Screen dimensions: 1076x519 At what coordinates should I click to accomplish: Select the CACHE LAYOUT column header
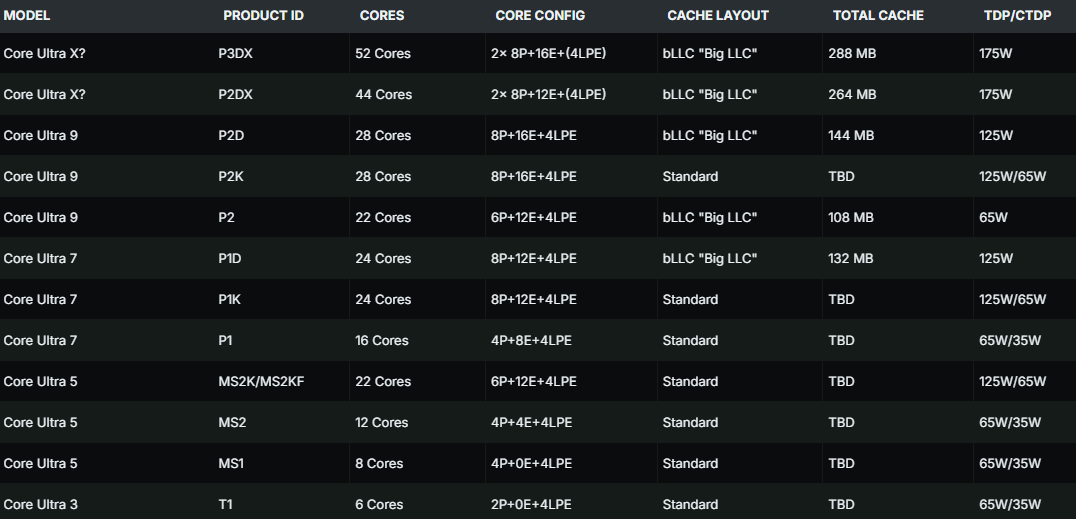click(x=718, y=16)
